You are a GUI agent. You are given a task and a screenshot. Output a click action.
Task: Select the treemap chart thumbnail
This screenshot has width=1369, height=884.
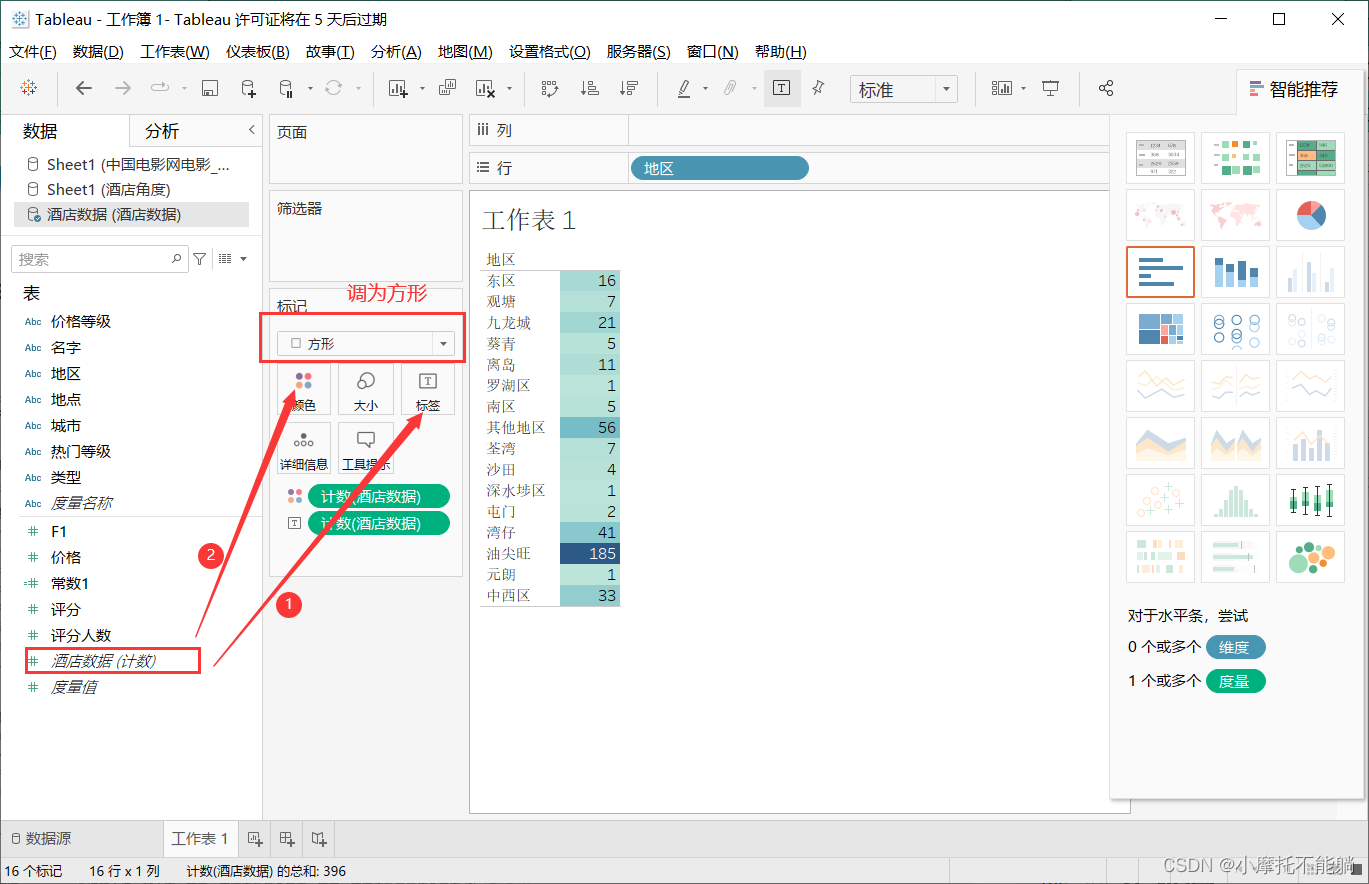click(1160, 329)
